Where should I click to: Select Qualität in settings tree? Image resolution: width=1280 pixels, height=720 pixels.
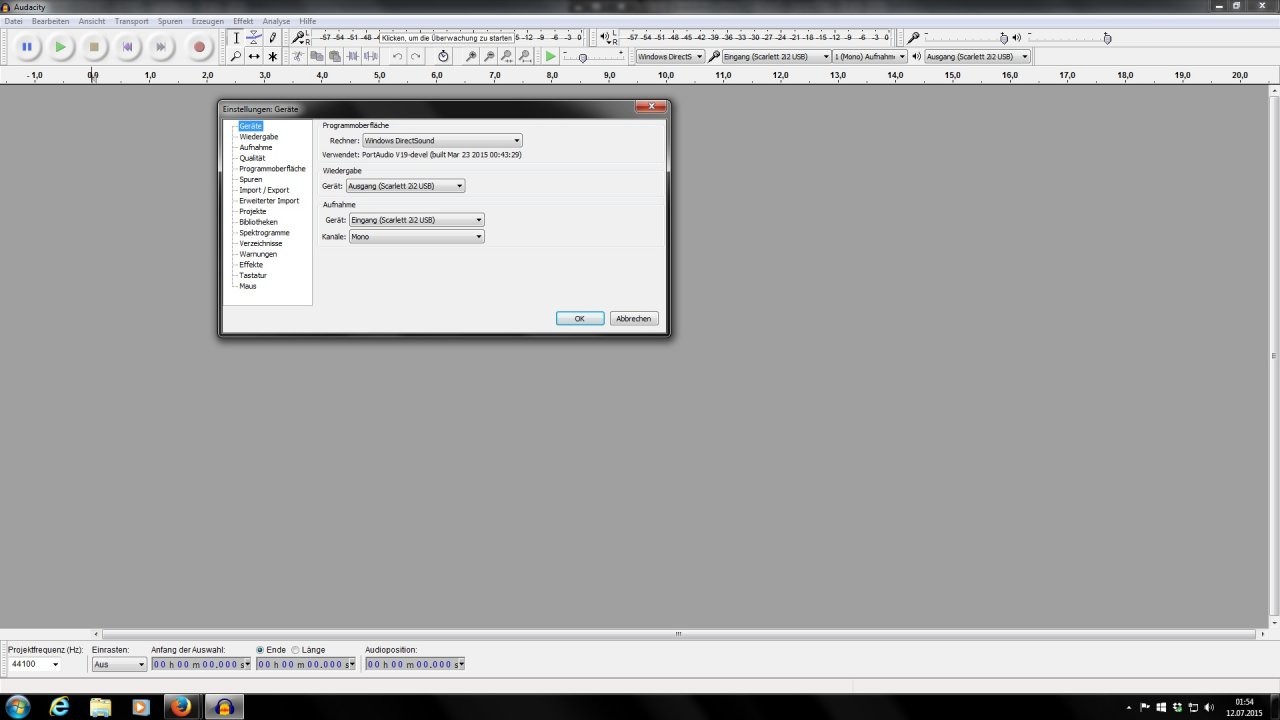point(252,158)
